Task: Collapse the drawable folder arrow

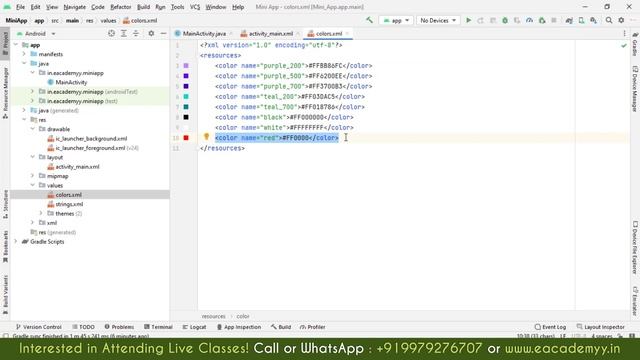Action: [x=33, y=129]
